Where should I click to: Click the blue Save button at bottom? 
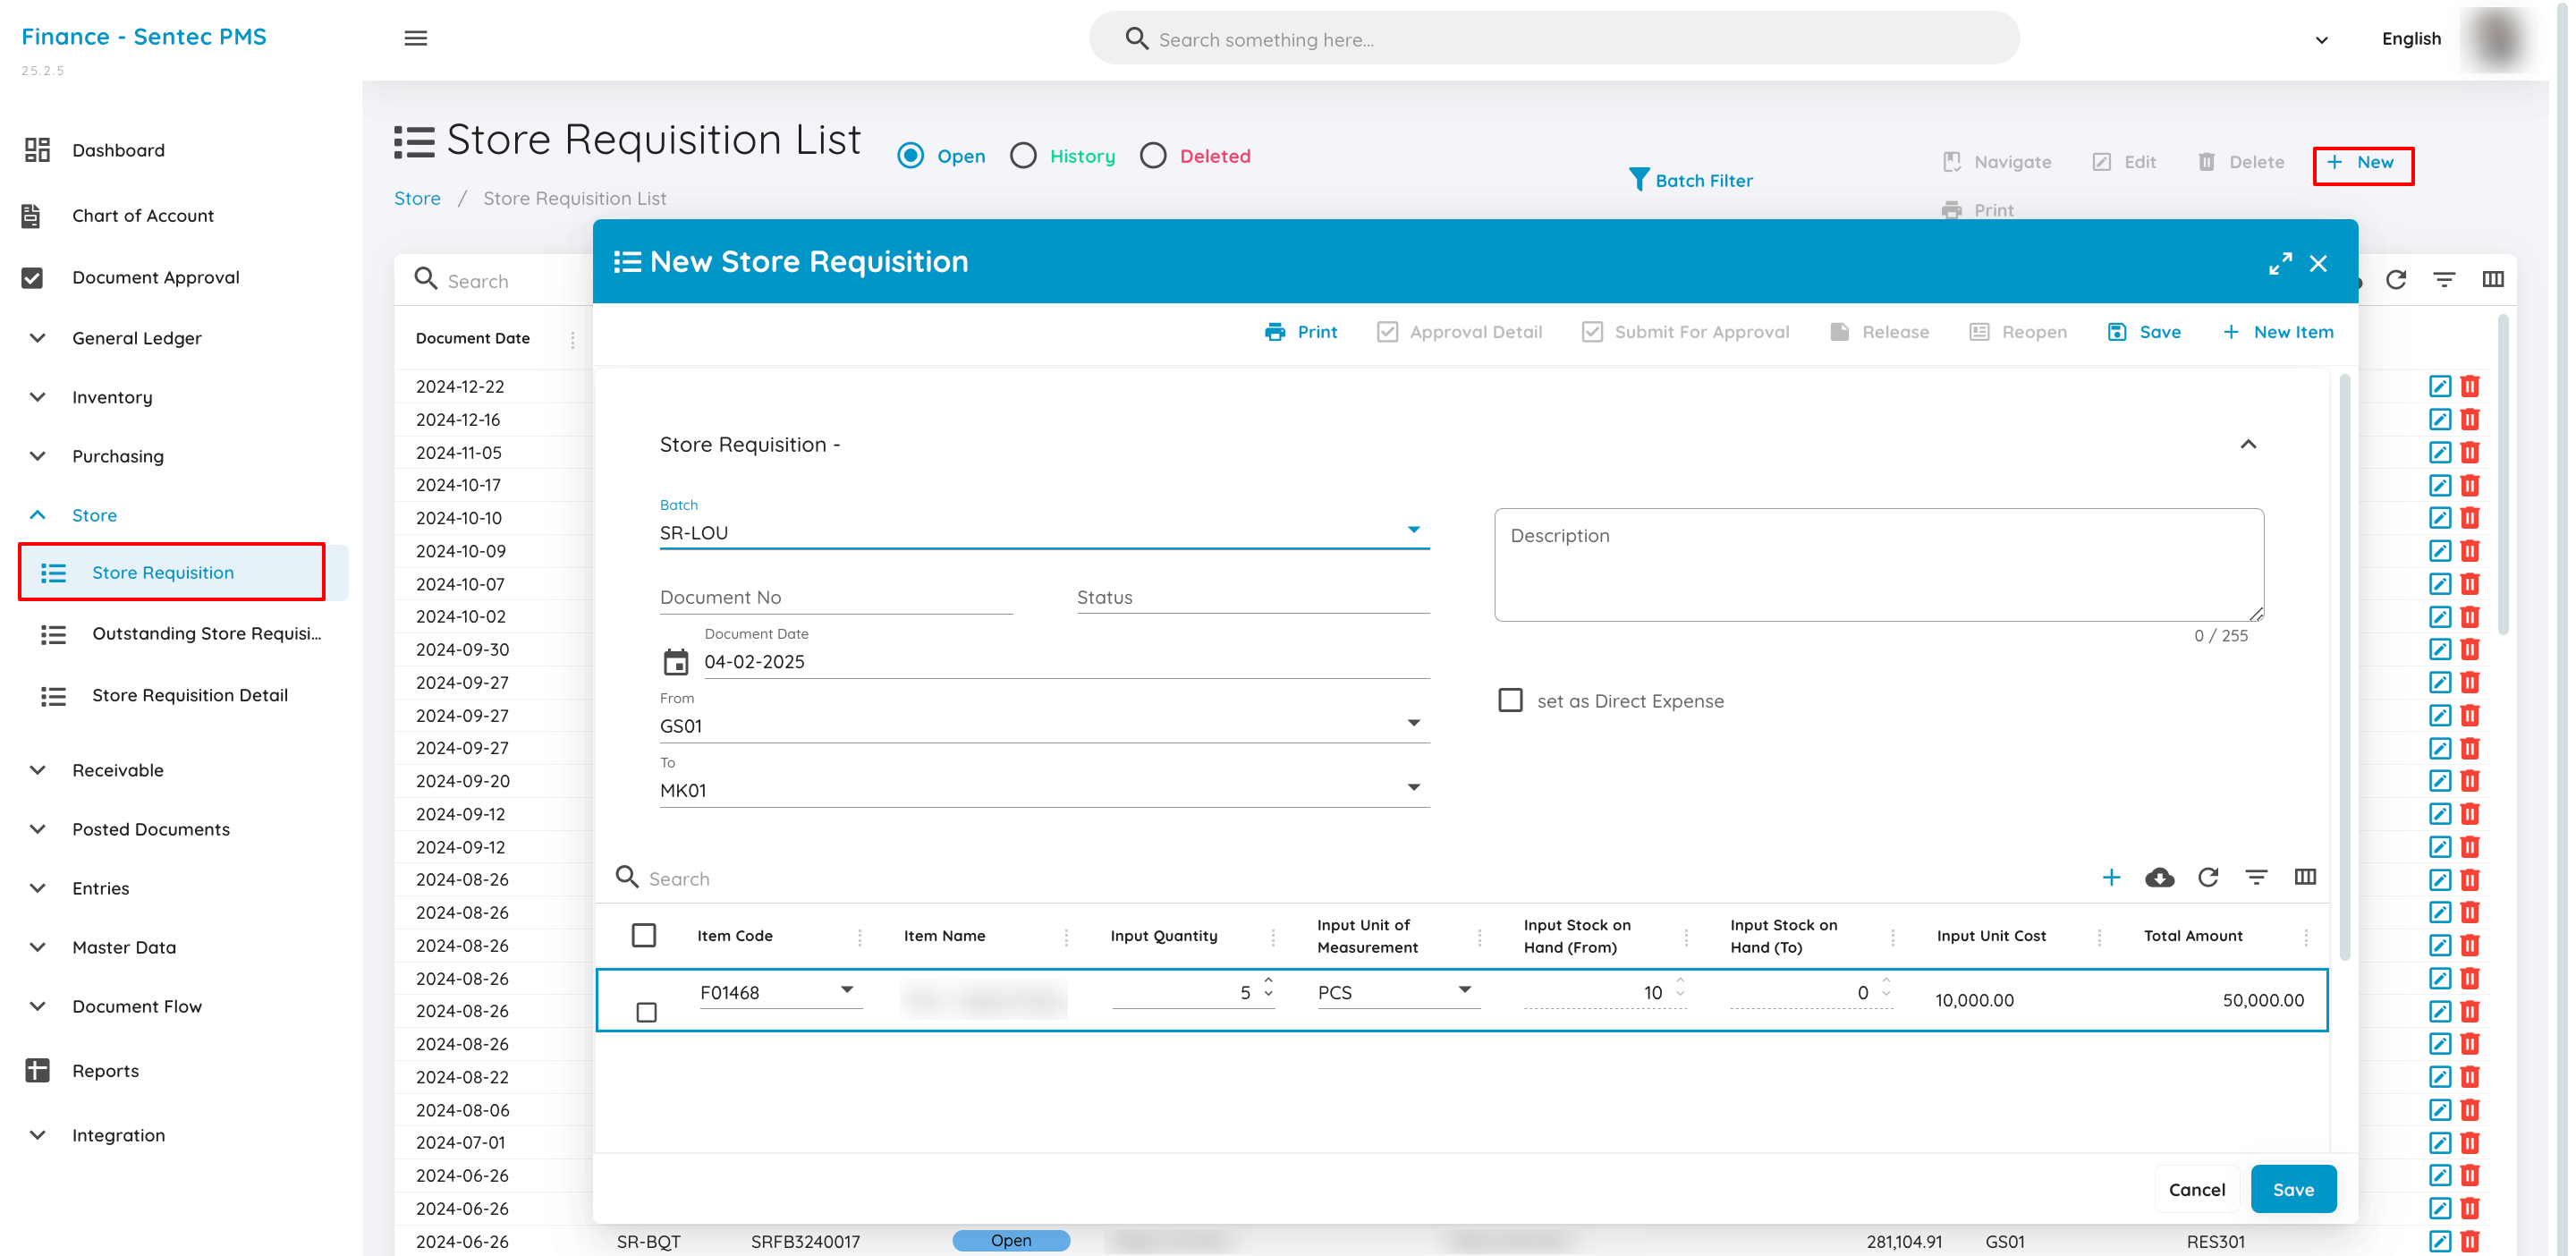click(2293, 1189)
